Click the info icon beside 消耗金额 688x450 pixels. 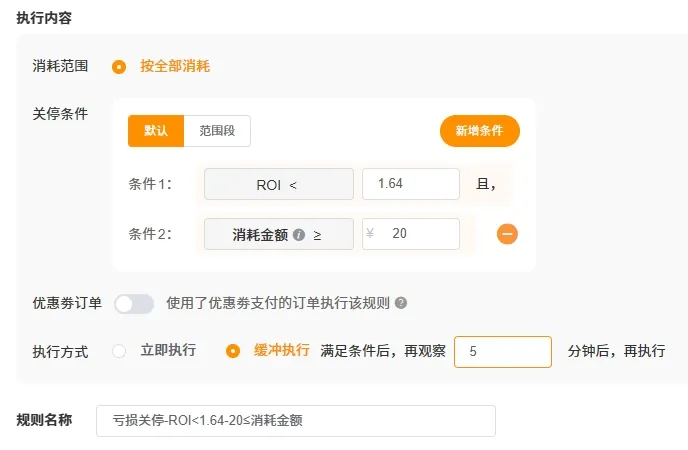click(299, 235)
